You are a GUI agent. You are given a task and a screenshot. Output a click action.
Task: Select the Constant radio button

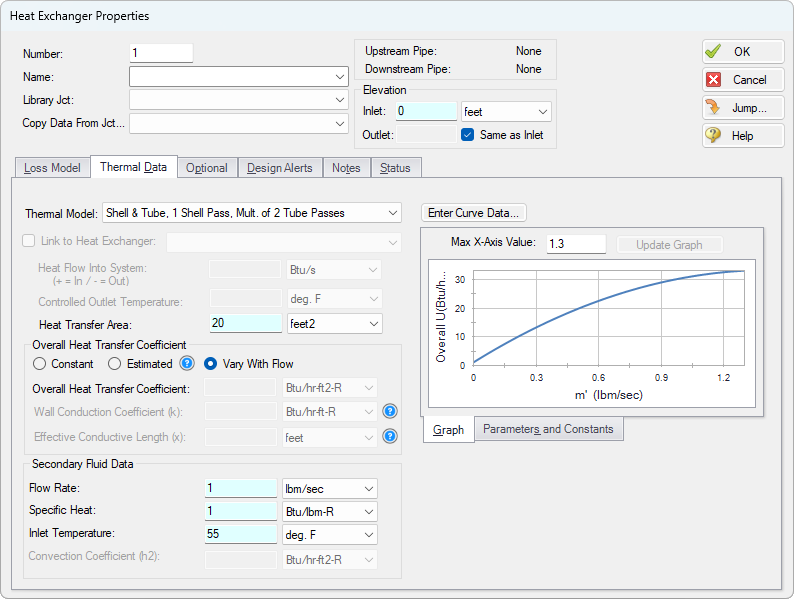click(x=39, y=364)
